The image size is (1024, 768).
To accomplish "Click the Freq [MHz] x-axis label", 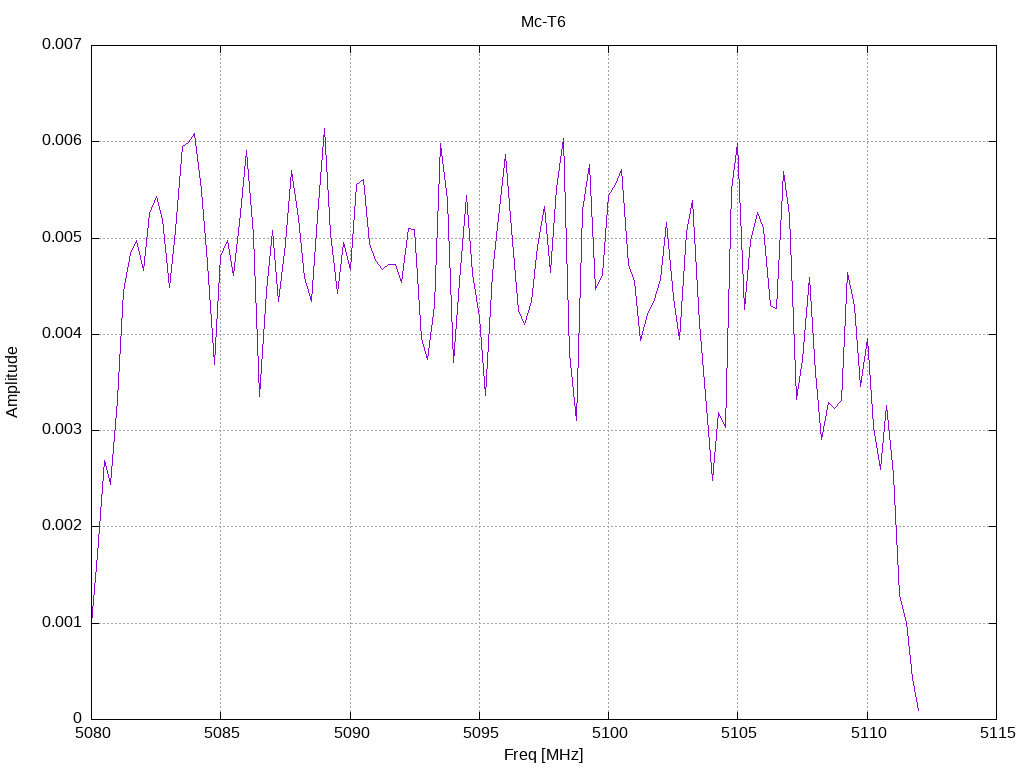I will click(x=543, y=754).
